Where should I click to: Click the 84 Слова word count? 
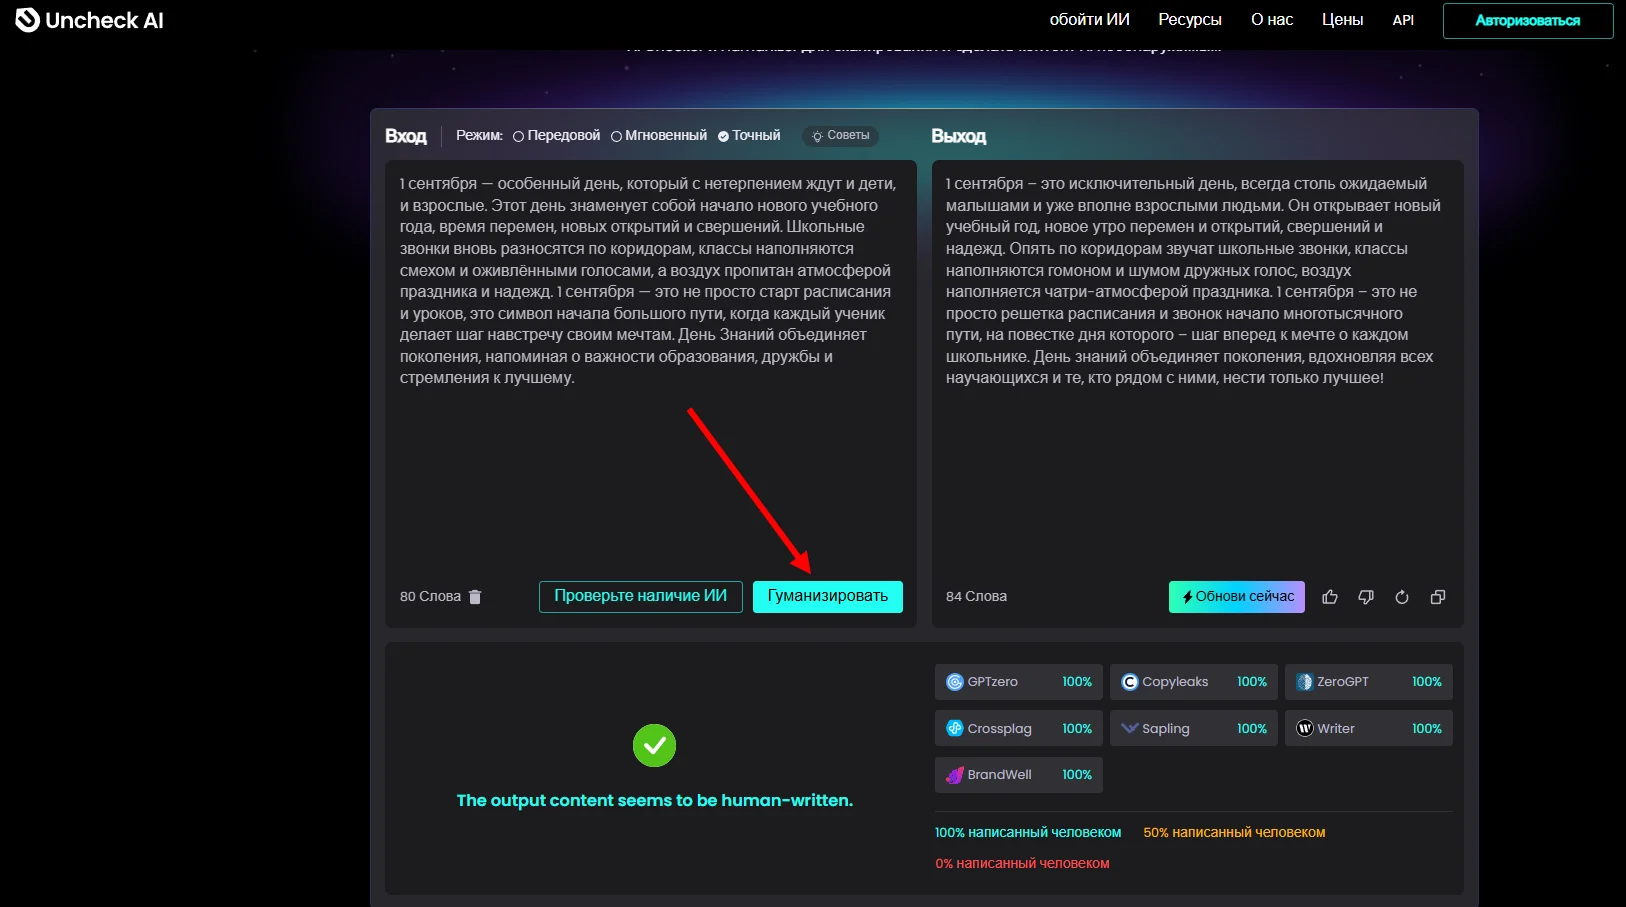tap(976, 597)
